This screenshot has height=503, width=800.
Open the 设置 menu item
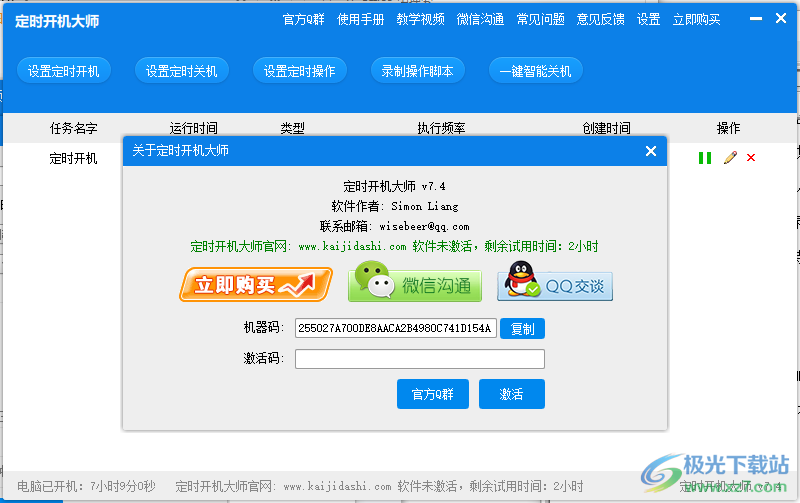(x=648, y=20)
